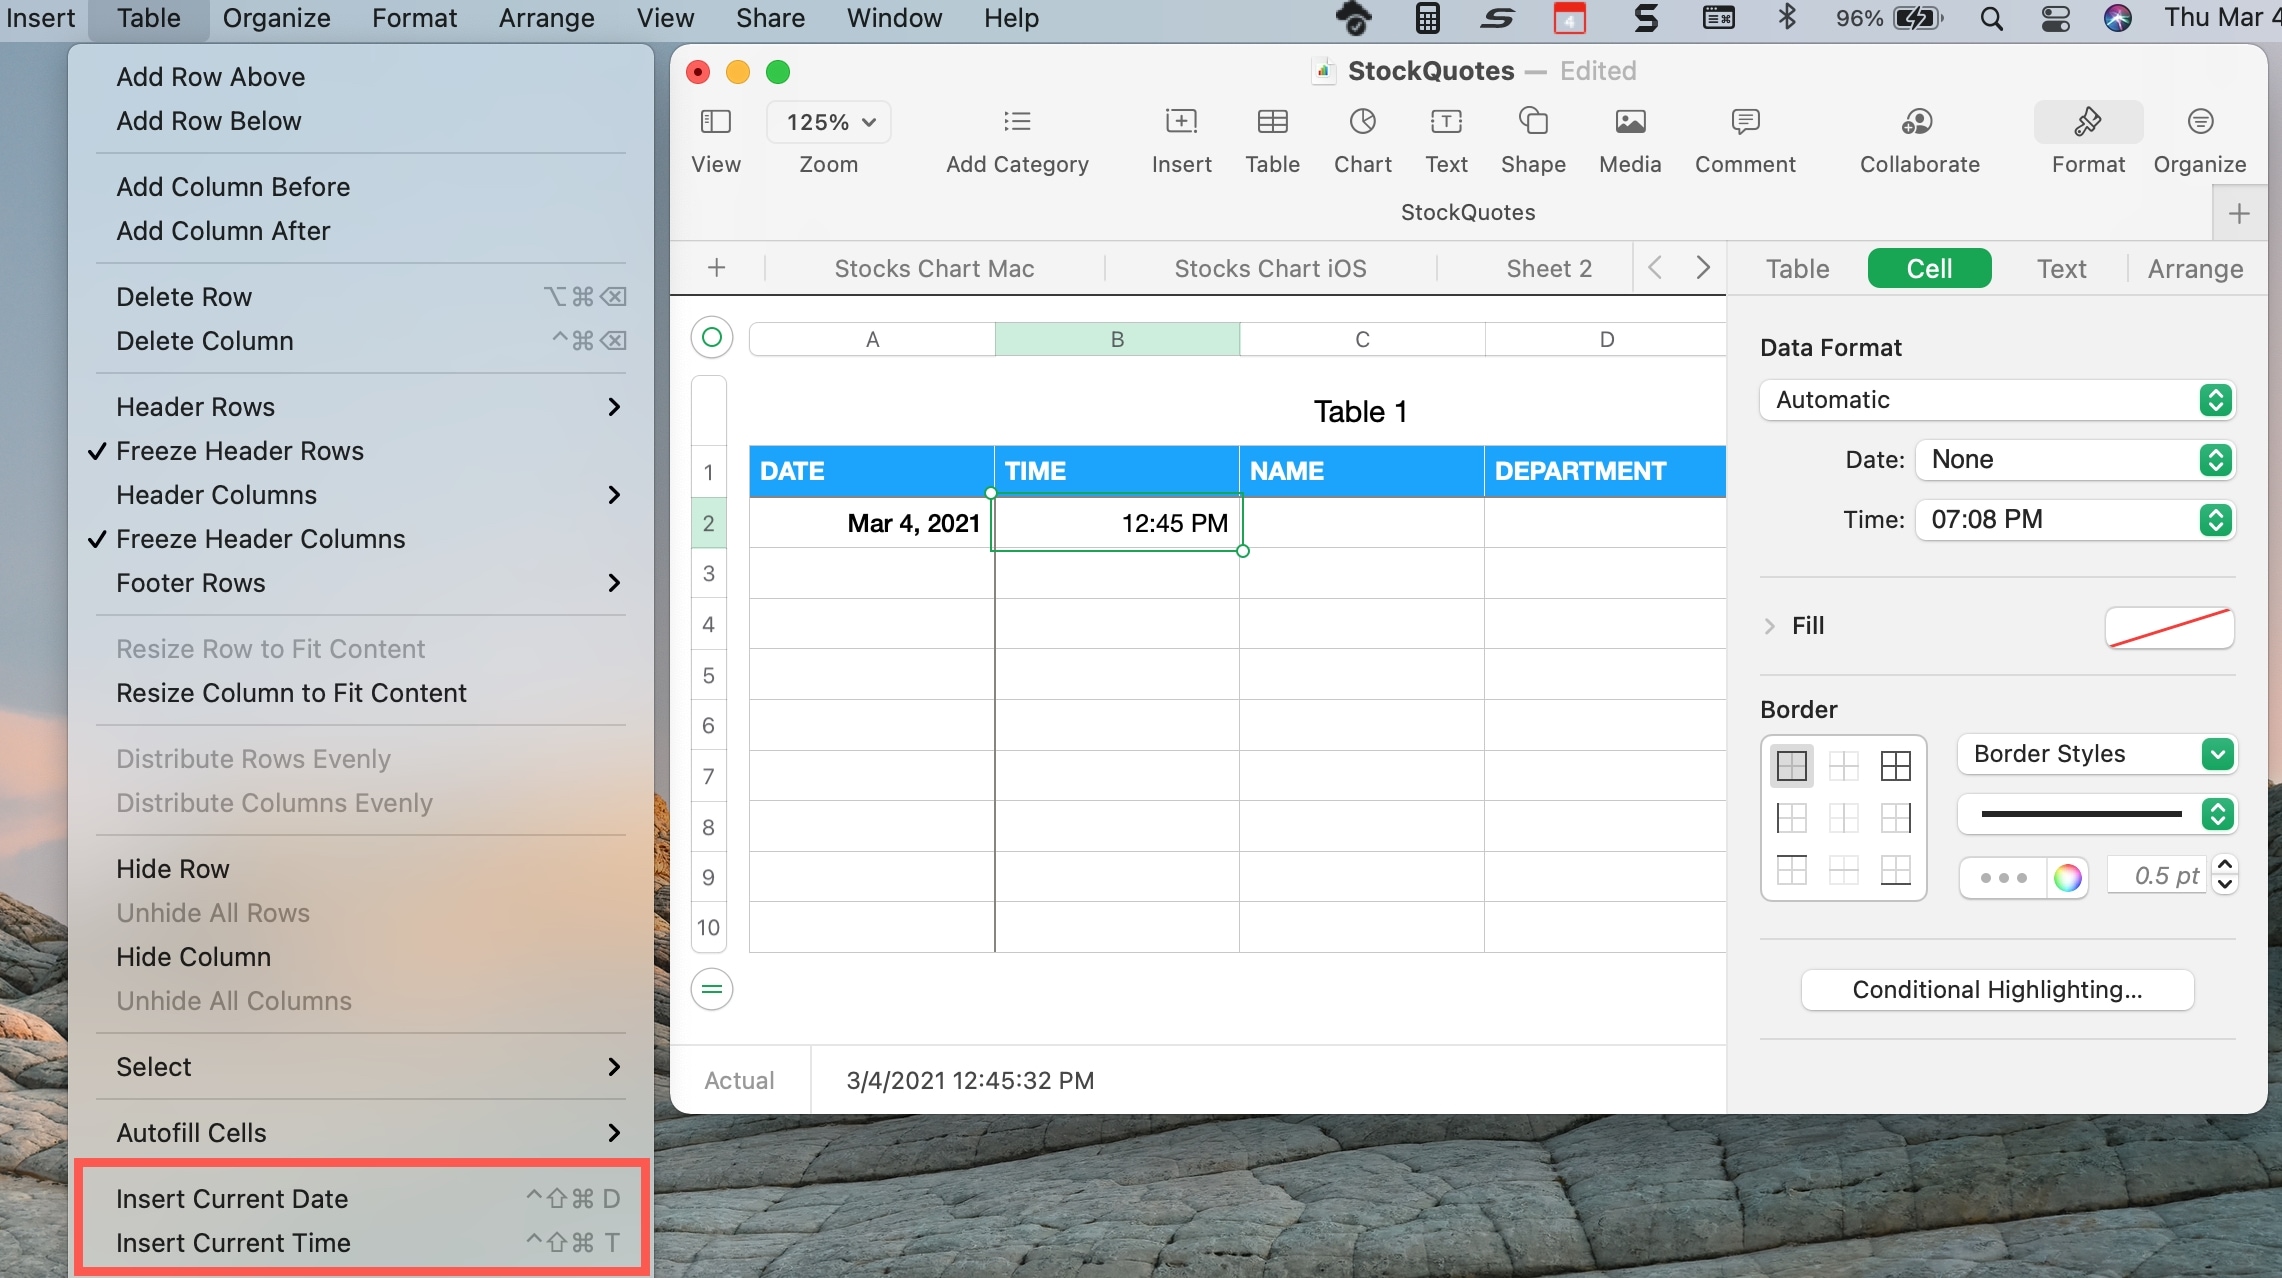Open the Shape toolbar icon
The width and height of the screenshot is (2282, 1278).
(x=1533, y=122)
